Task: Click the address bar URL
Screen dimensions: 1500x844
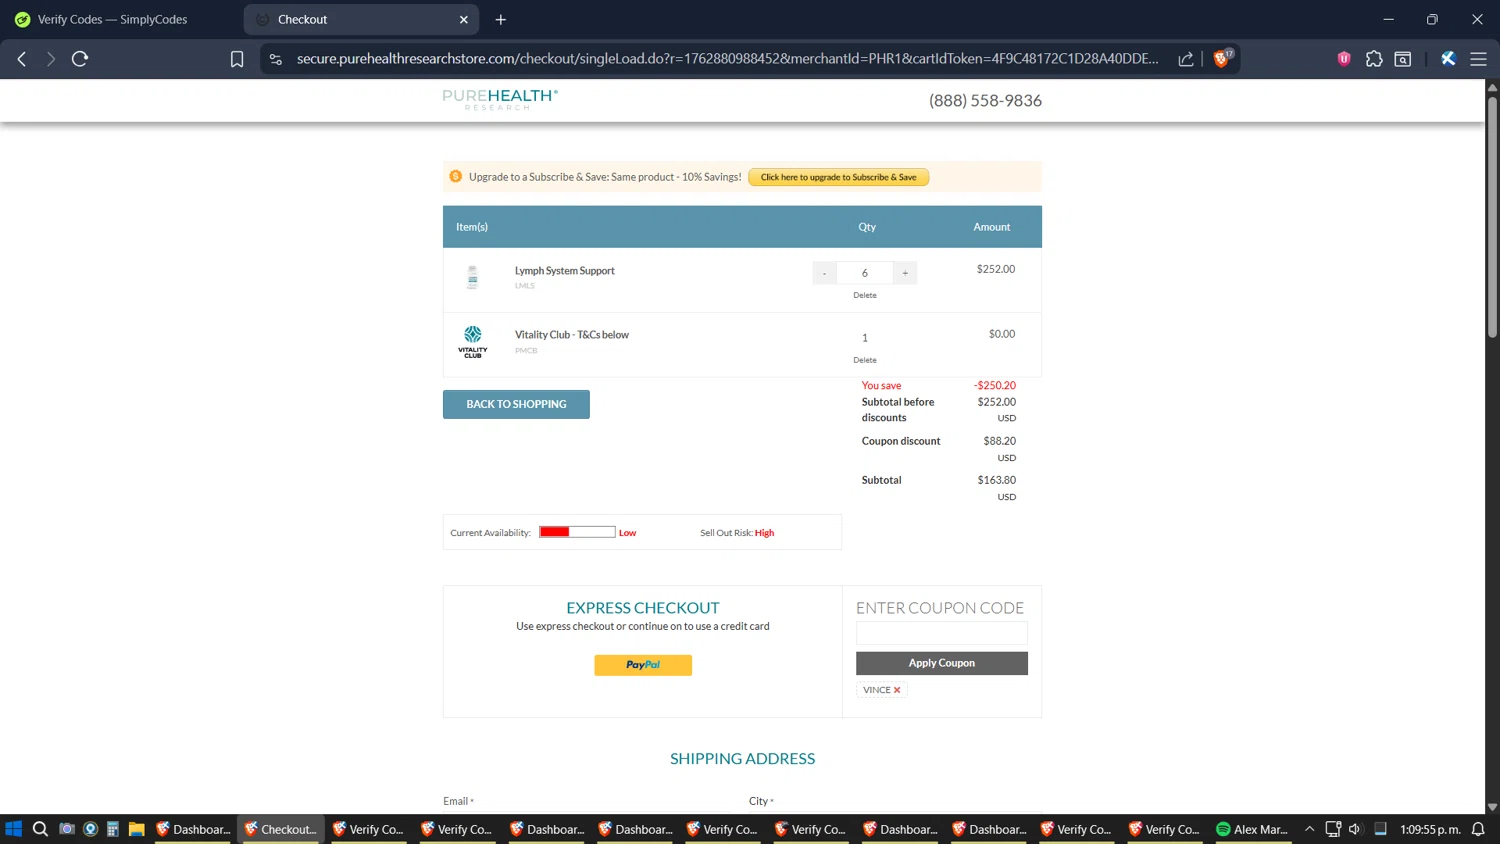Action: 727,59
